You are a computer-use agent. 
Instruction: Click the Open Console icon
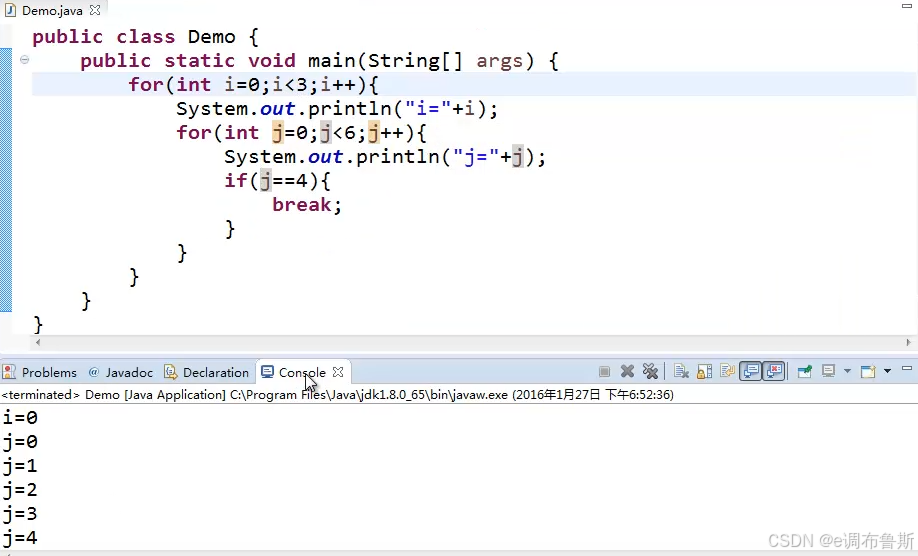(x=868, y=372)
